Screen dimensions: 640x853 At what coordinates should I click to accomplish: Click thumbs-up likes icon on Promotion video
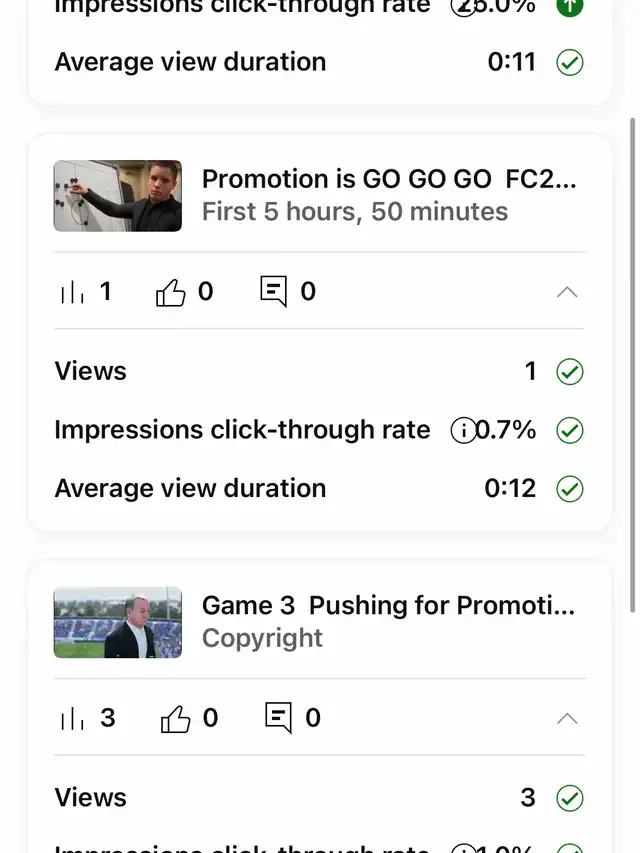[171, 292]
